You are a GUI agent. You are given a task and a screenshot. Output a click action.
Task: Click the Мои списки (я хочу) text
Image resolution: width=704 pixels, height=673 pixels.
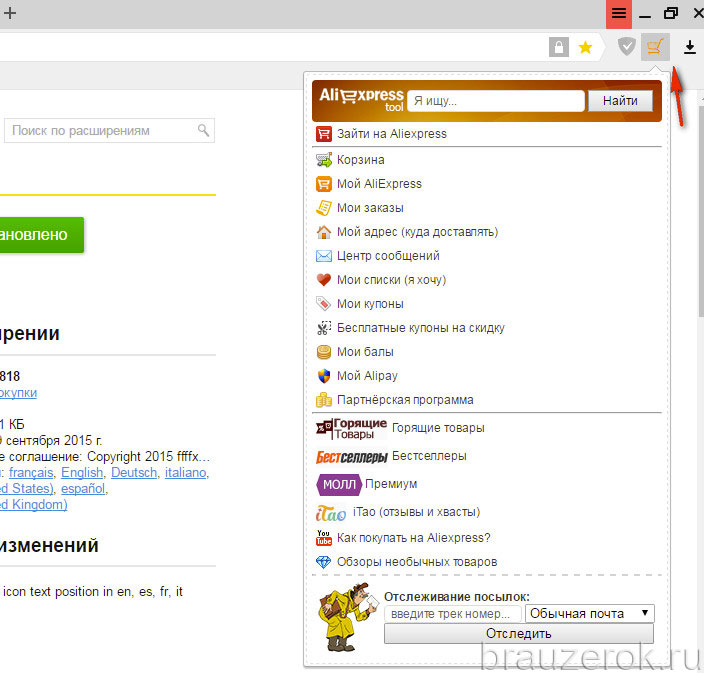coord(392,280)
